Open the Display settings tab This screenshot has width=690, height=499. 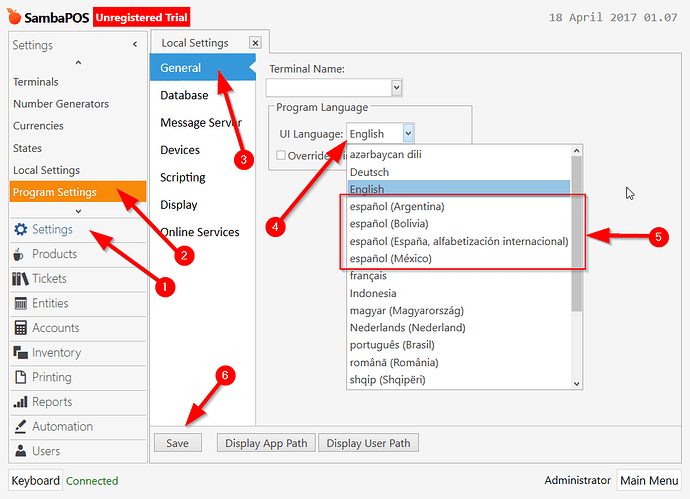tap(202, 205)
